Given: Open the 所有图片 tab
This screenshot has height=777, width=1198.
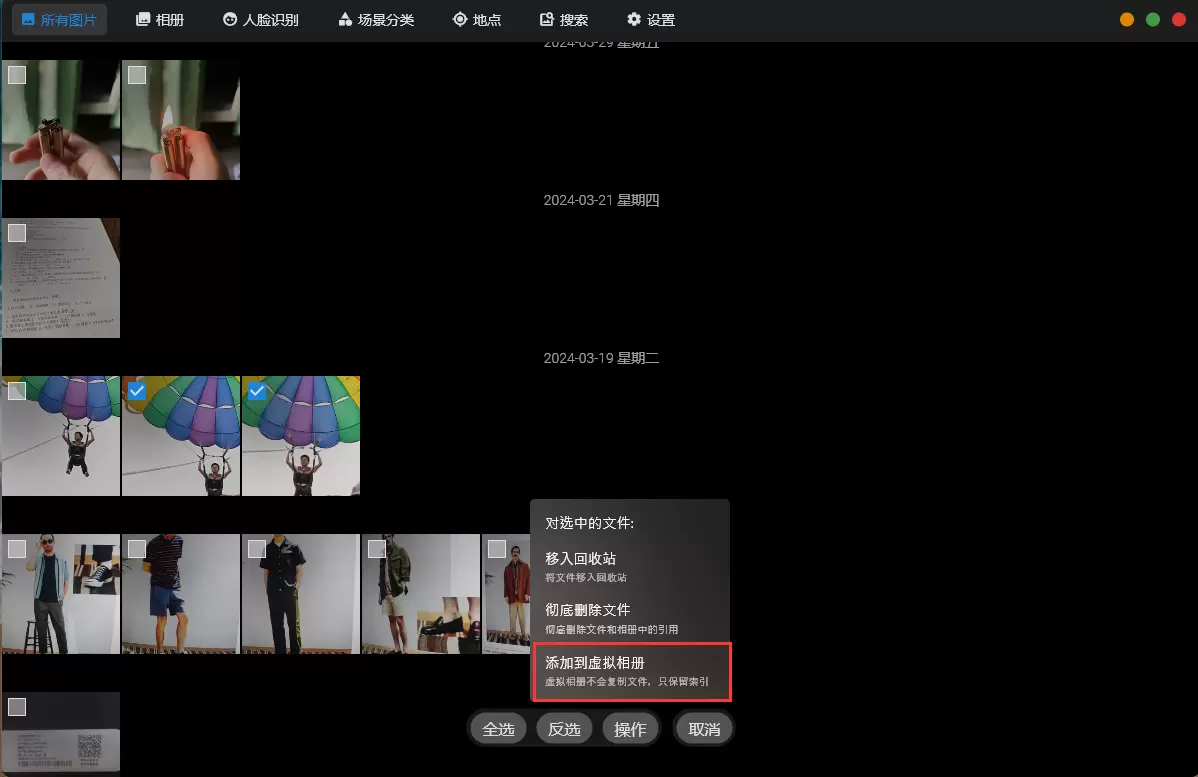Looking at the screenshot, I should 60,20.
